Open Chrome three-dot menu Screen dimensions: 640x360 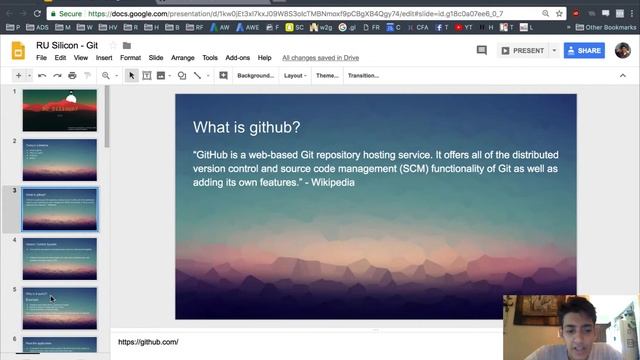point(632,13)
